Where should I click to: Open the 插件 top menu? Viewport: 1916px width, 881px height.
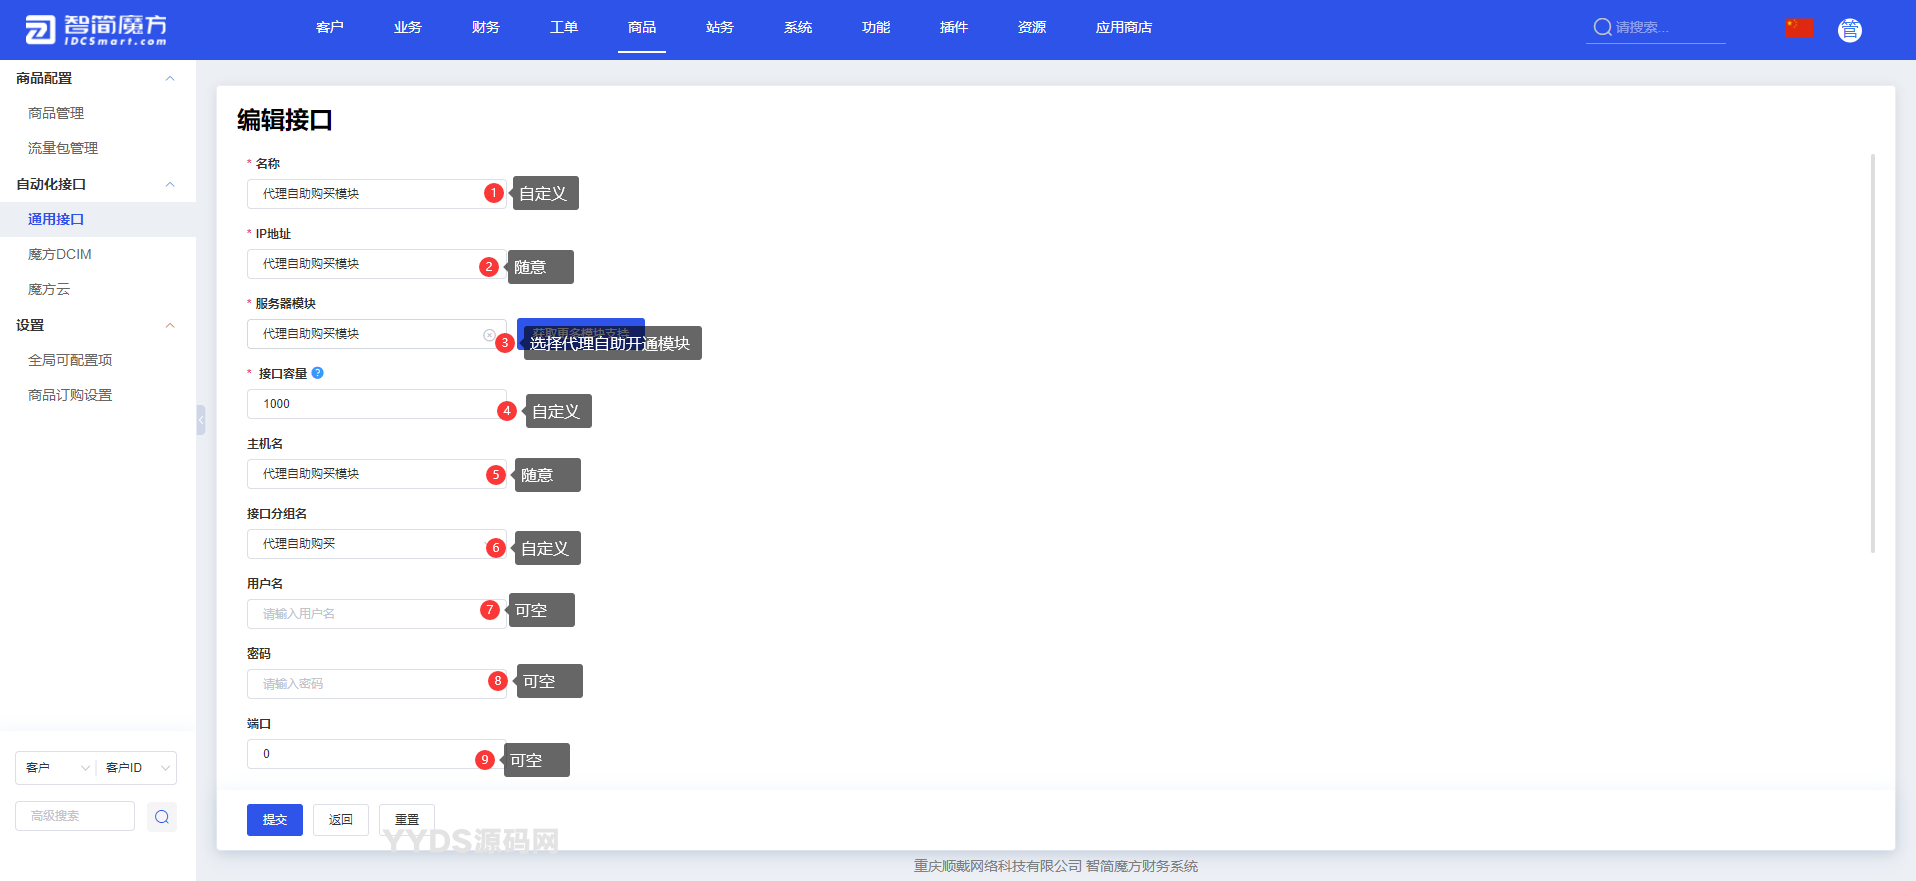point(954,27)
